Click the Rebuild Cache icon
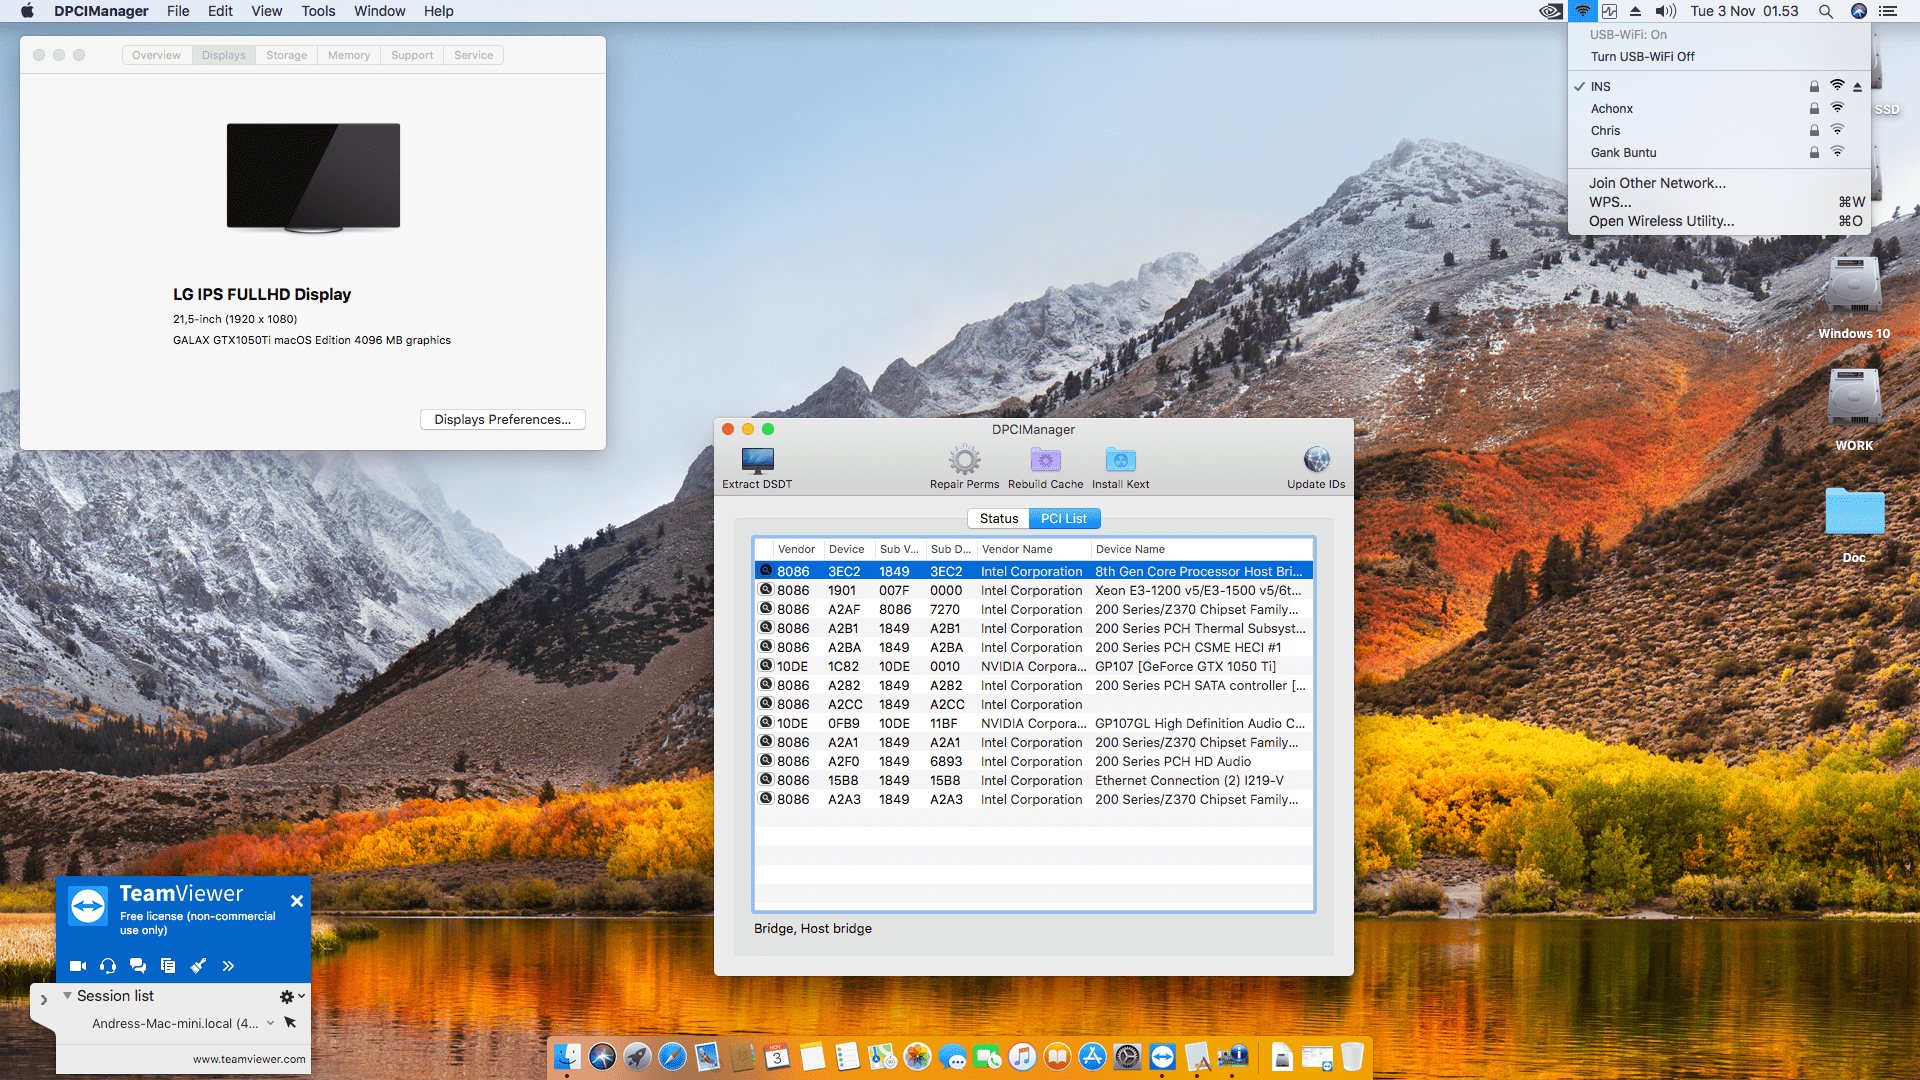Screen dimensions: 1920x1080 (x=1045, y=460)
